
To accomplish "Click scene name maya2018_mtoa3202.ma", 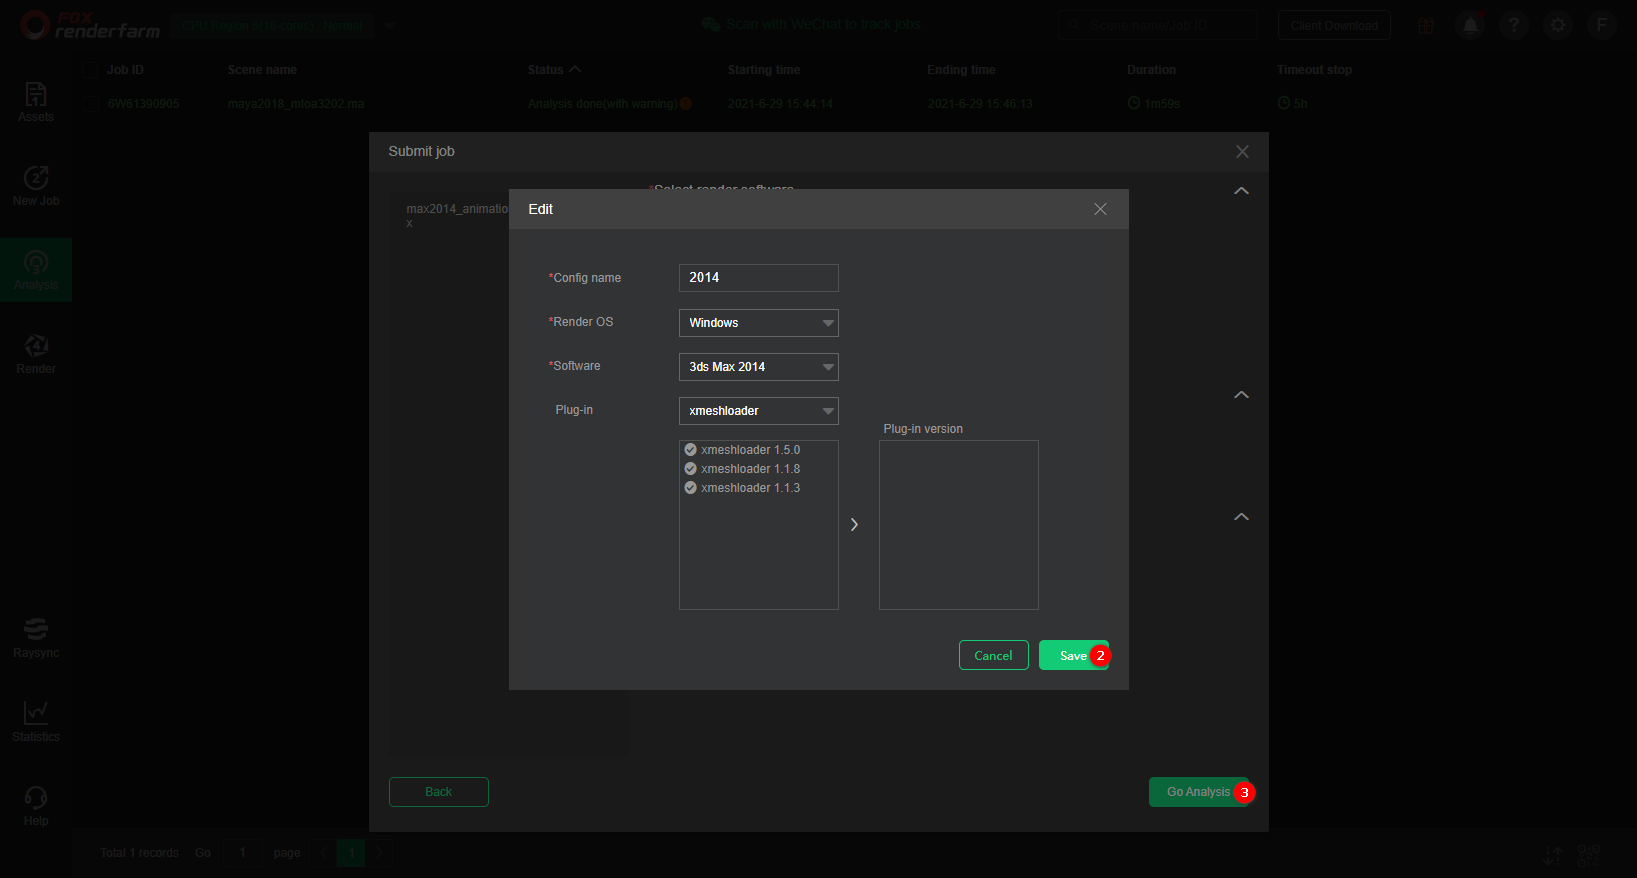I will [x=296, y=104].
